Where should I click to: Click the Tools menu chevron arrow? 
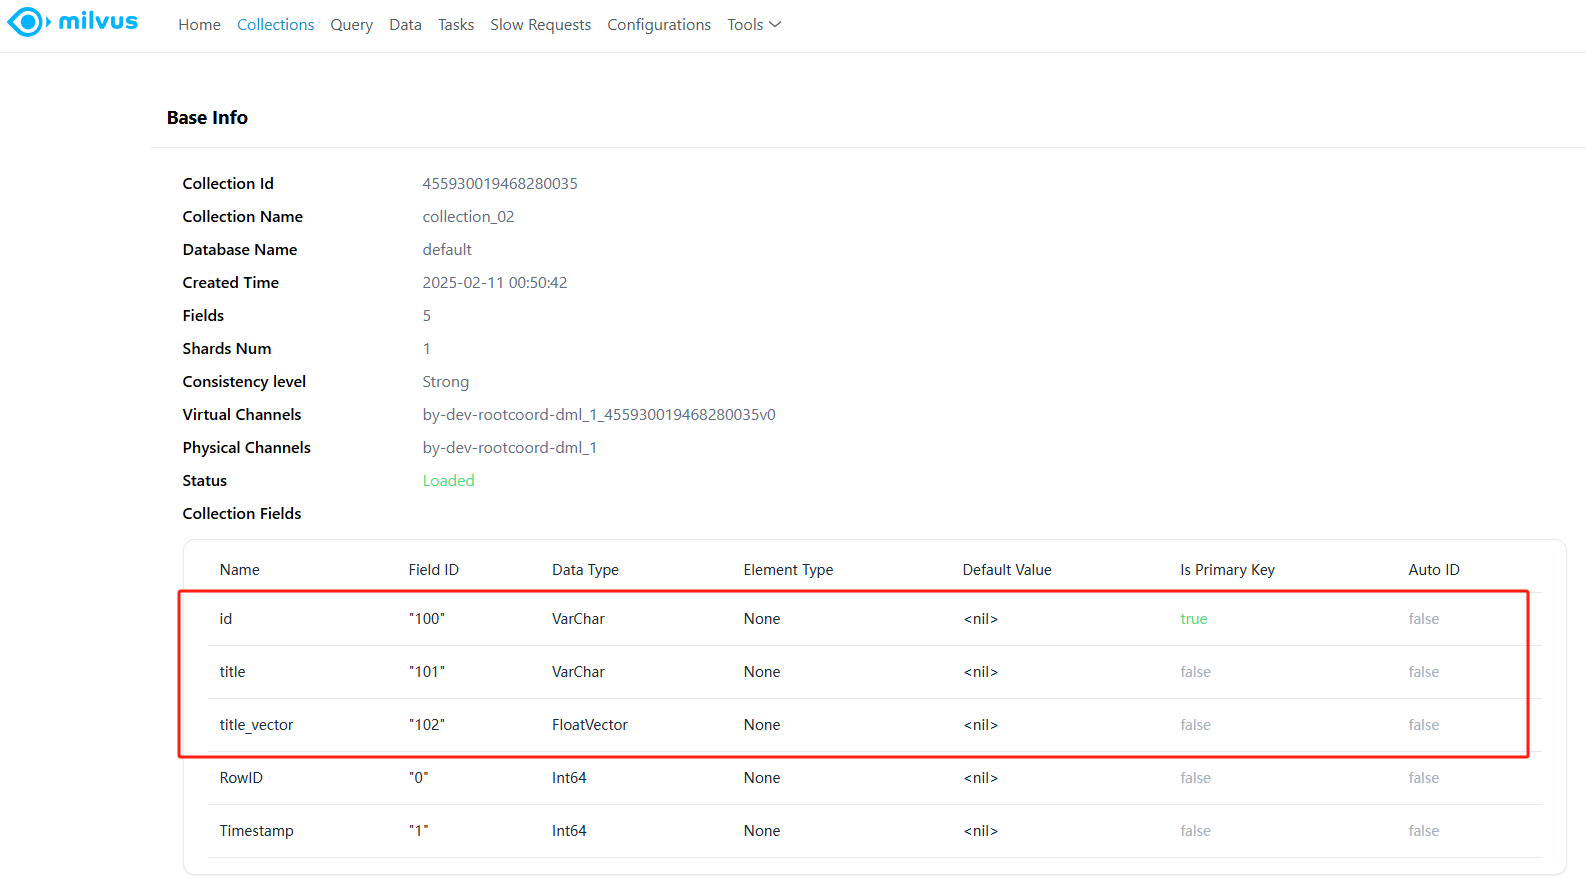tap(775, 25)
